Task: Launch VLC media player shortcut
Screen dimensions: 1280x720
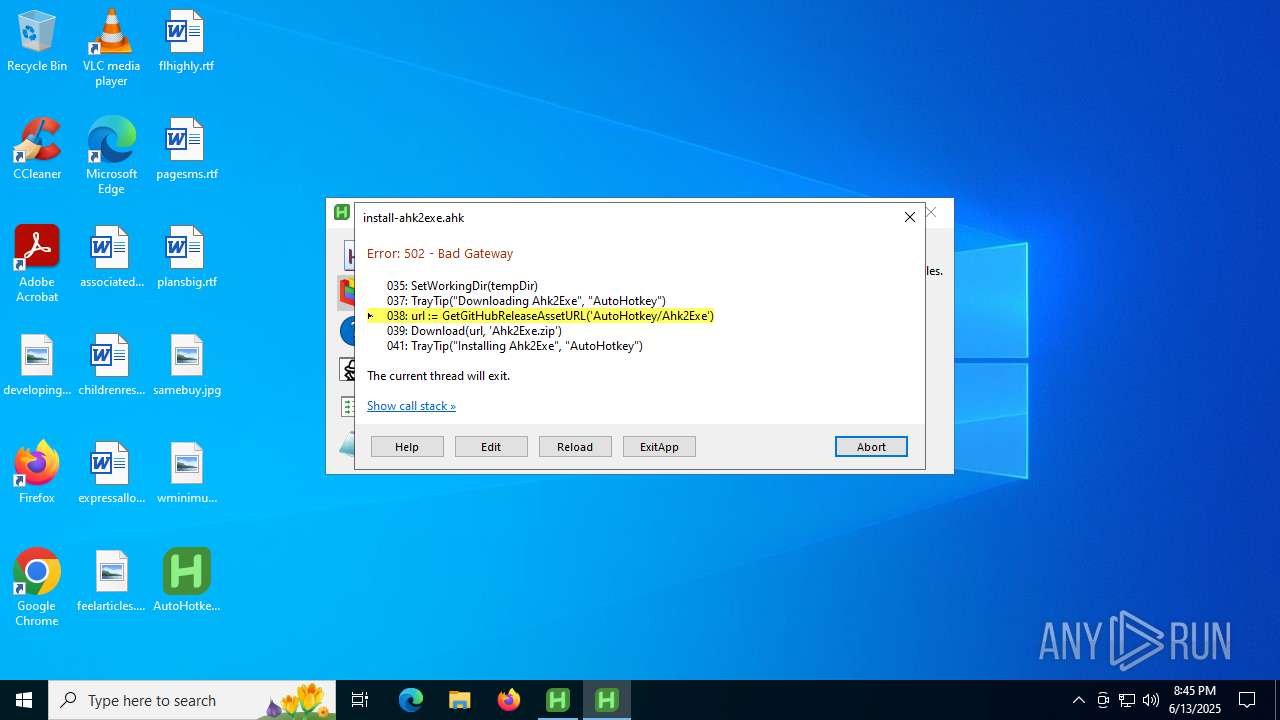Action: pos(111,48)
